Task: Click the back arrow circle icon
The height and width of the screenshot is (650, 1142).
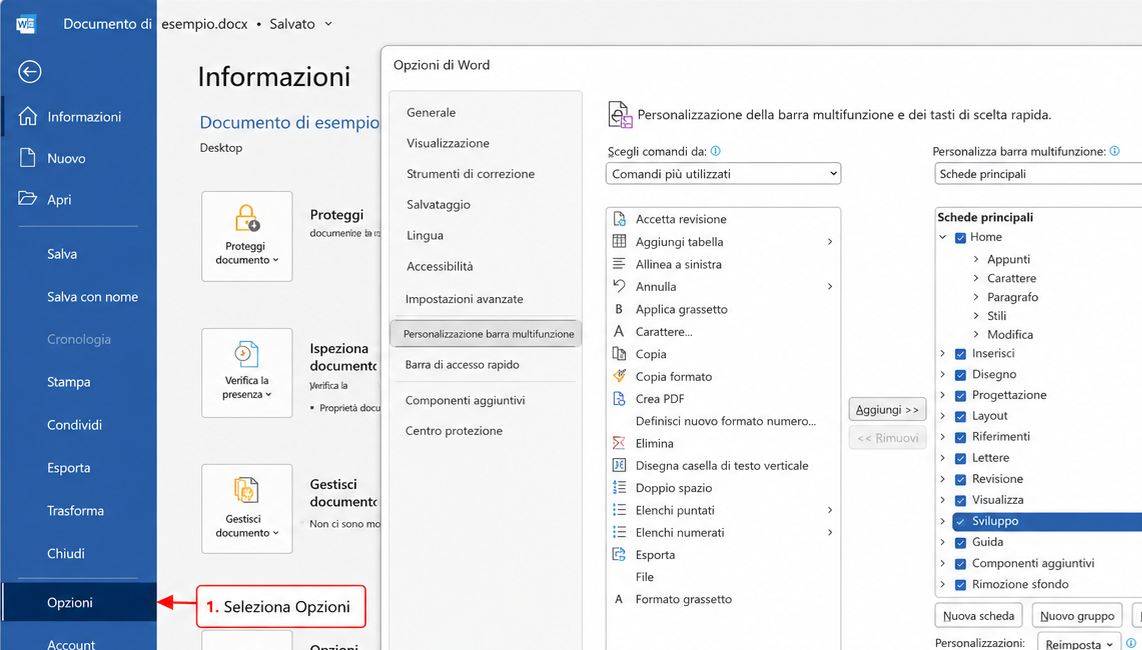Action: coord(30,71)
